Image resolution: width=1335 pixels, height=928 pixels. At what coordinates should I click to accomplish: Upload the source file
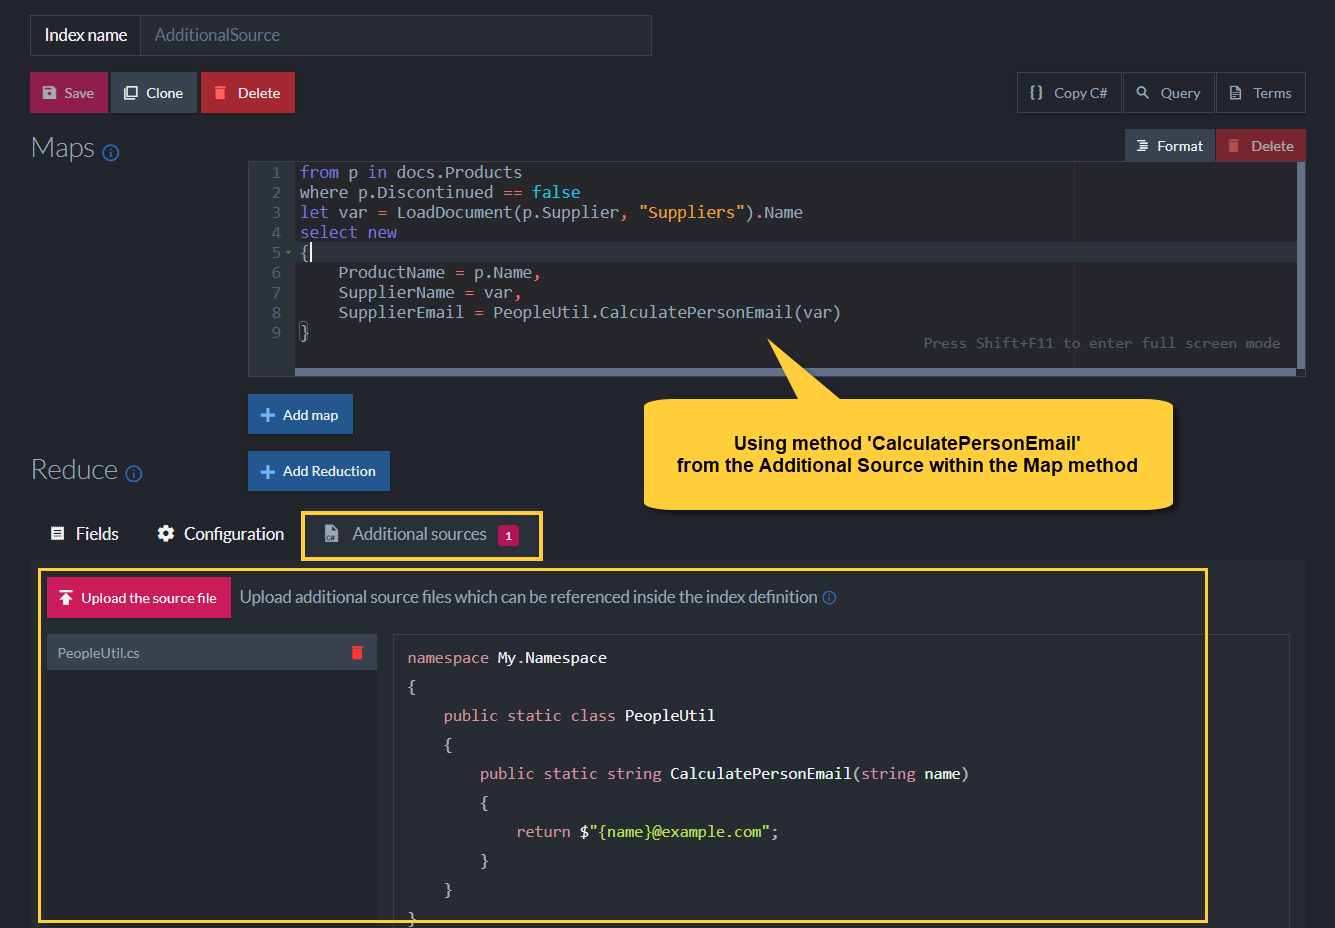[139, 598]
